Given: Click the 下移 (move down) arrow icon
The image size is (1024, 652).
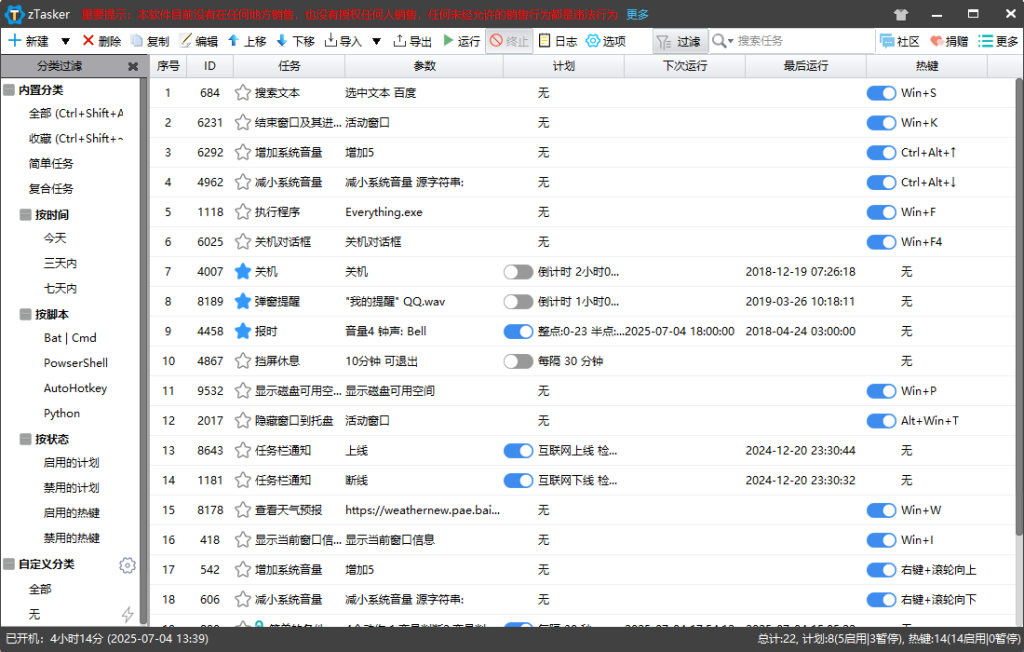Looking at the screenshot, I should (282, 41).
